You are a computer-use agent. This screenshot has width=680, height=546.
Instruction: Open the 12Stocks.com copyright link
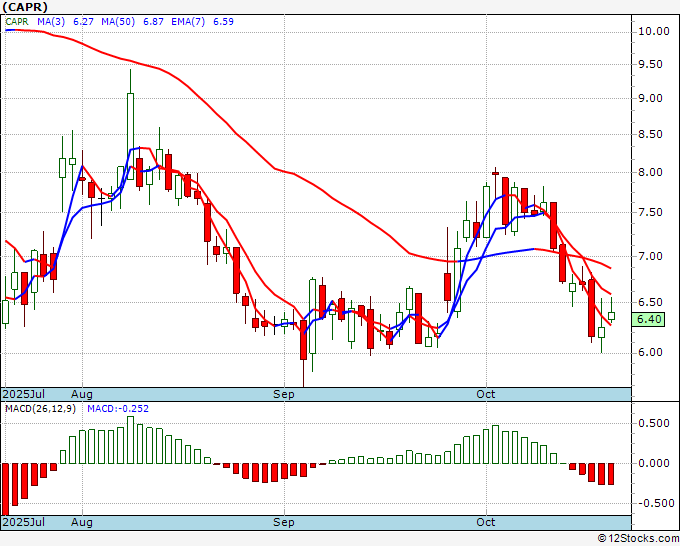click(x=638, y=539)
